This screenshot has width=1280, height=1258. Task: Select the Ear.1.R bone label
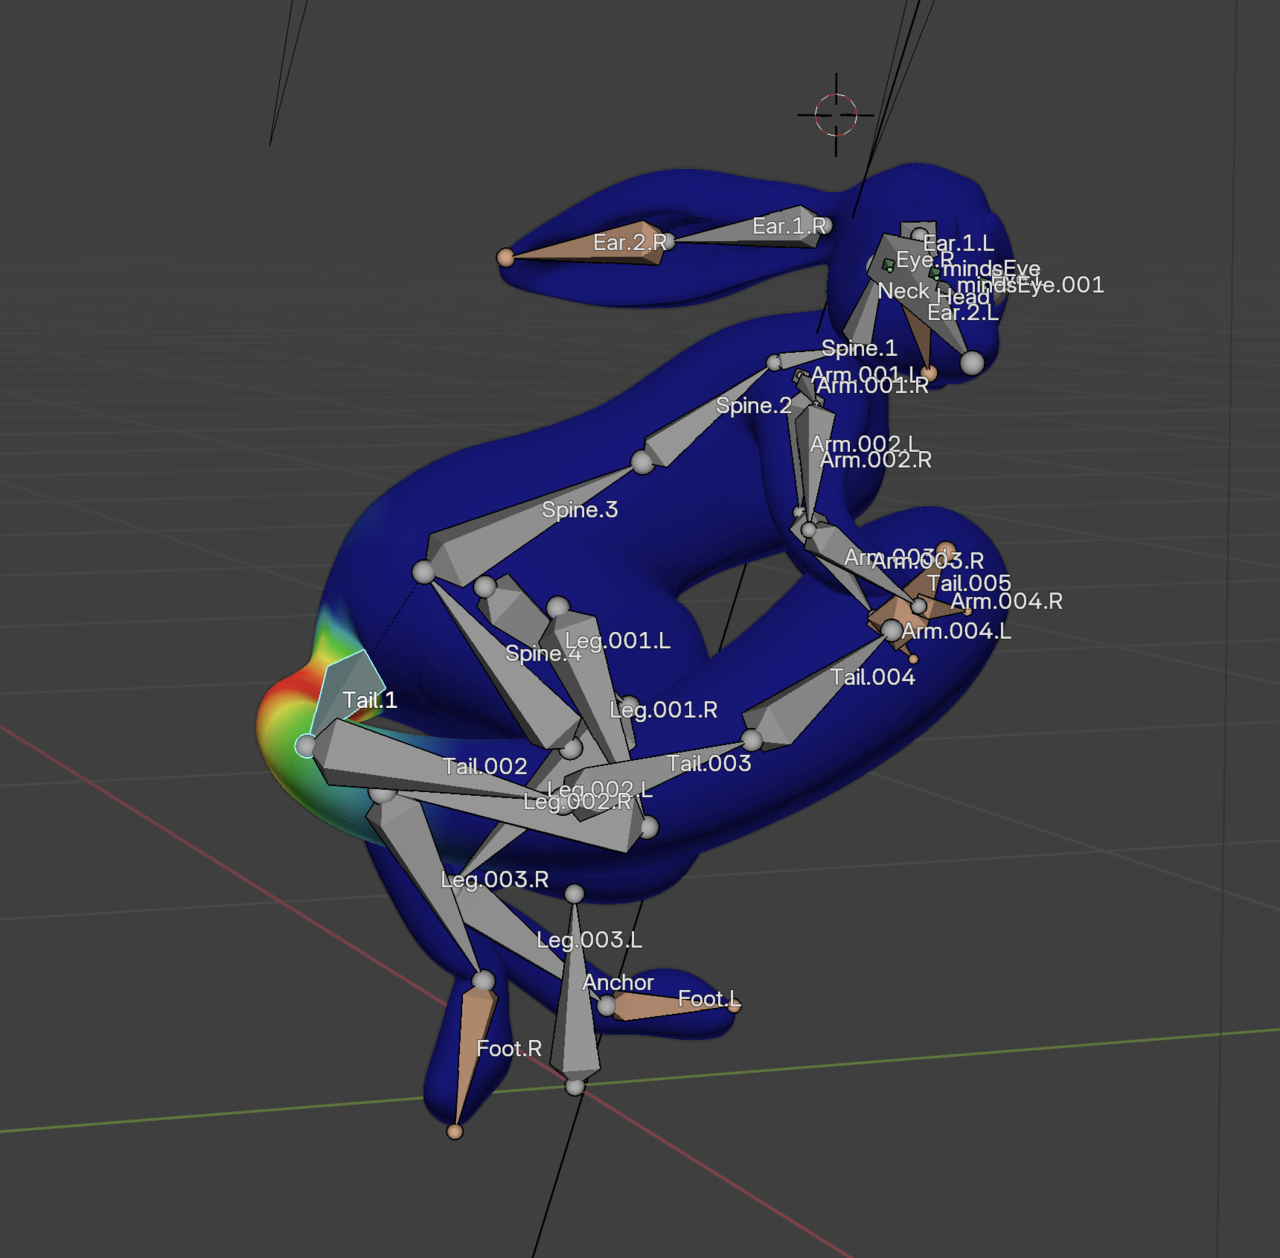[790, 226]
